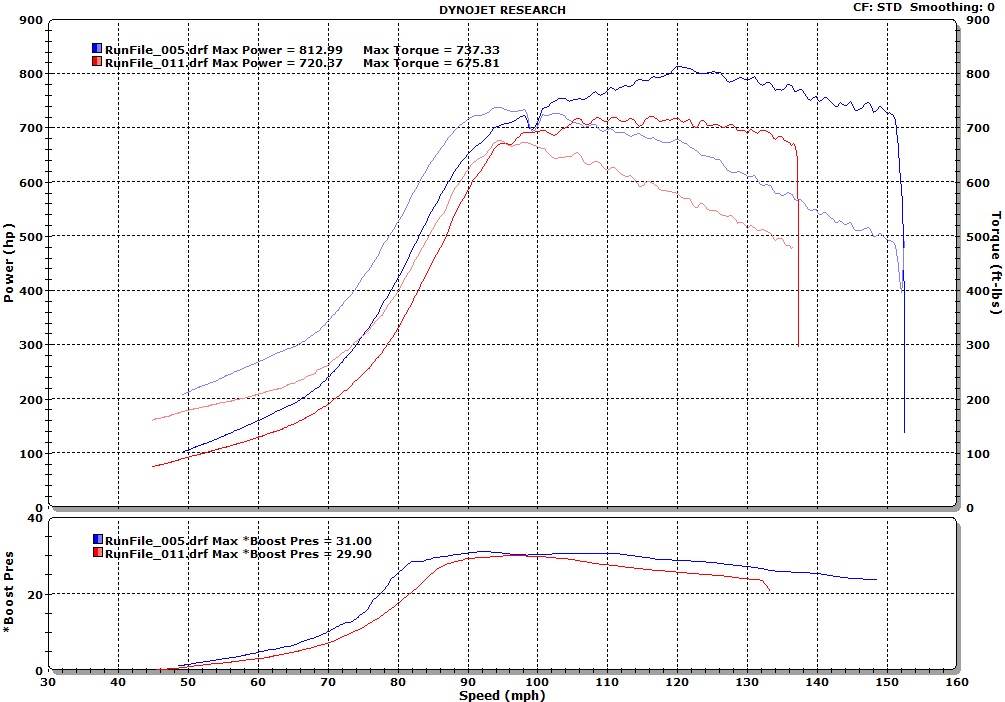This screenshot has height=702, width=1005.
Task: Click the blue RunFile_005 power legend swatch
Action: point(97,48)
